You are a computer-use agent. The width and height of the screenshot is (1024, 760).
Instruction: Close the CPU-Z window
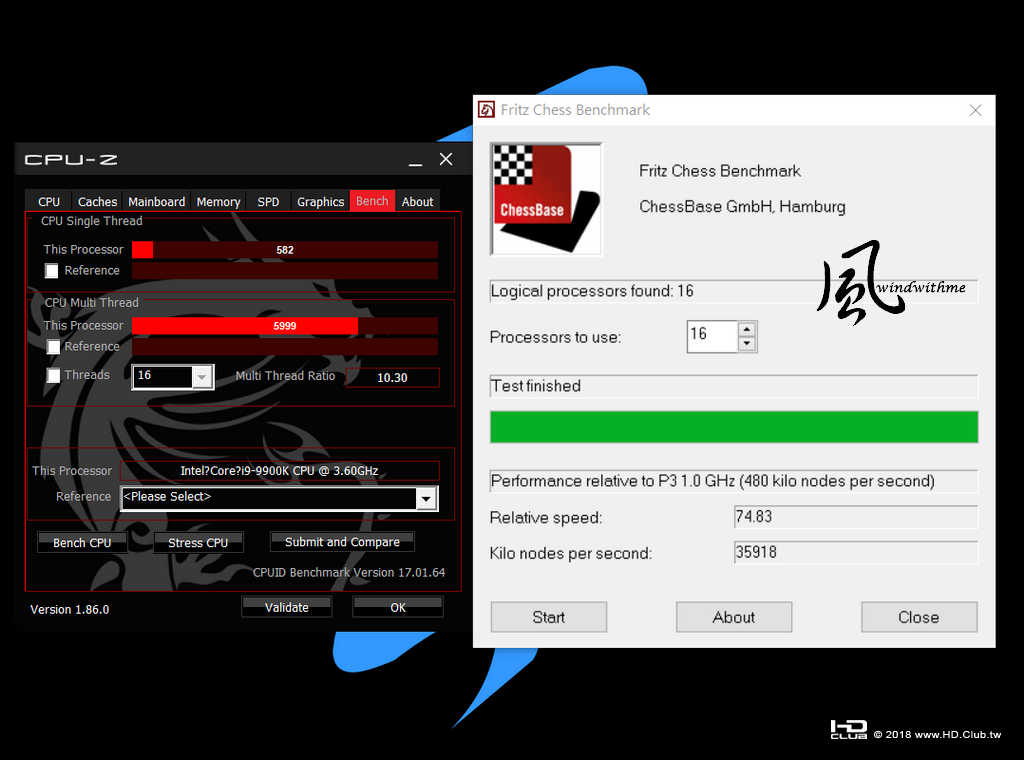[446, 159]
